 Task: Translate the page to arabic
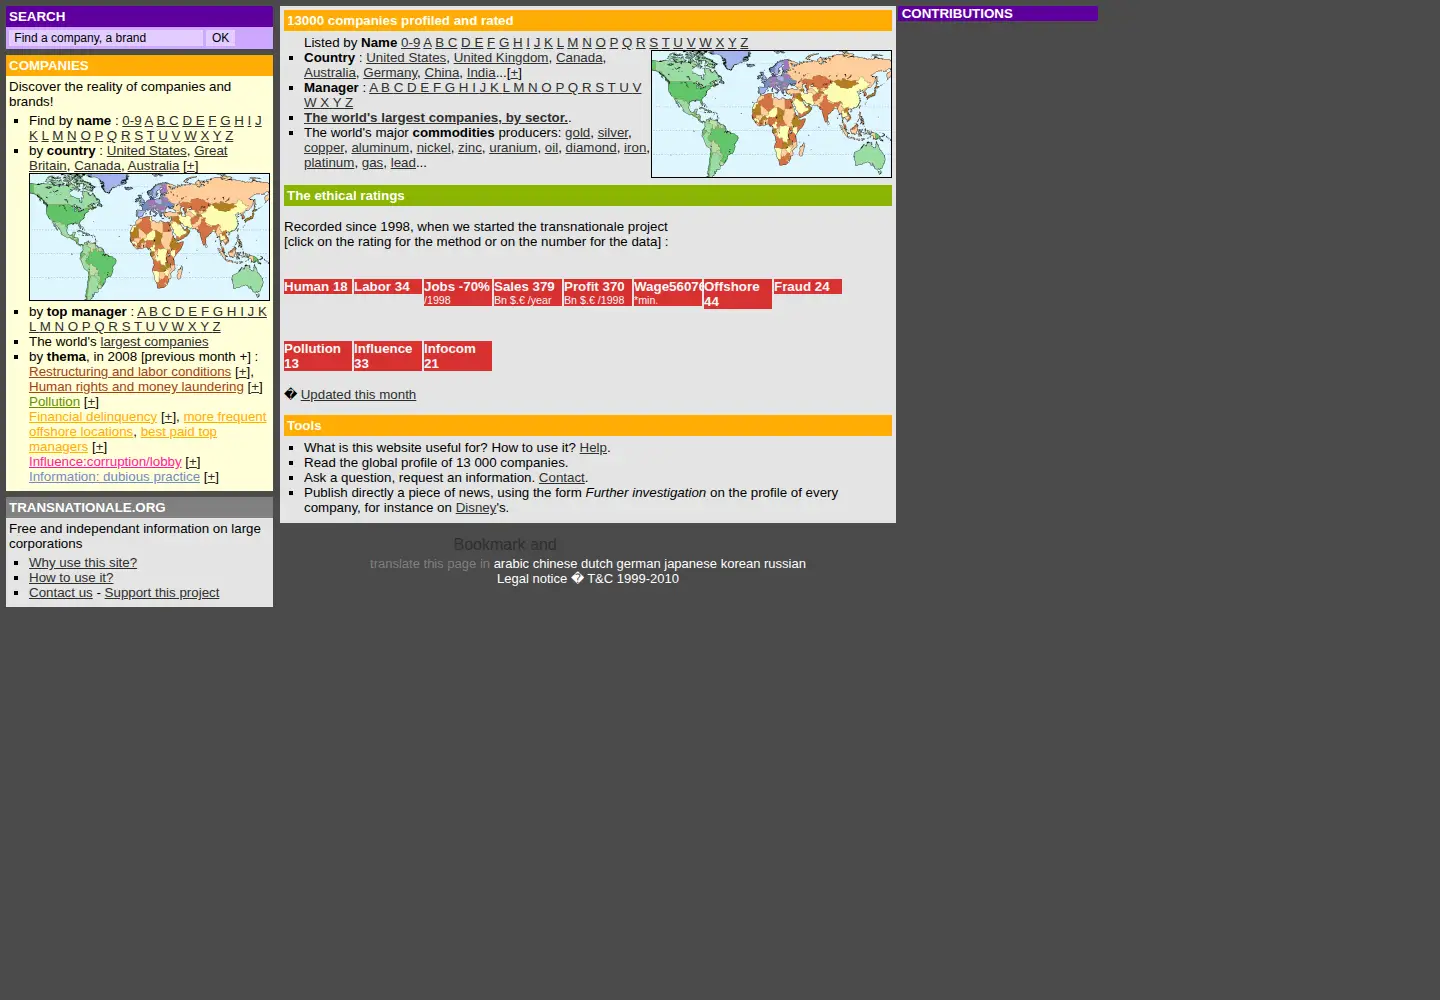point(511,564)
